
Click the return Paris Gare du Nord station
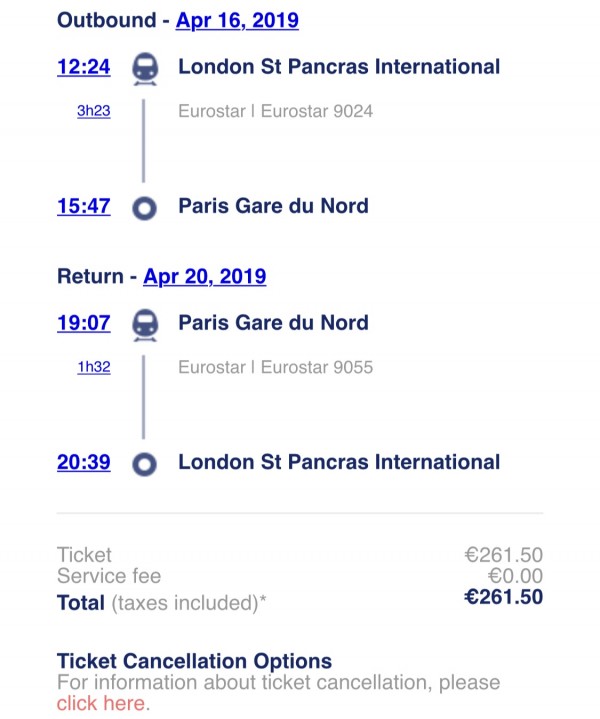coord(273,323)
